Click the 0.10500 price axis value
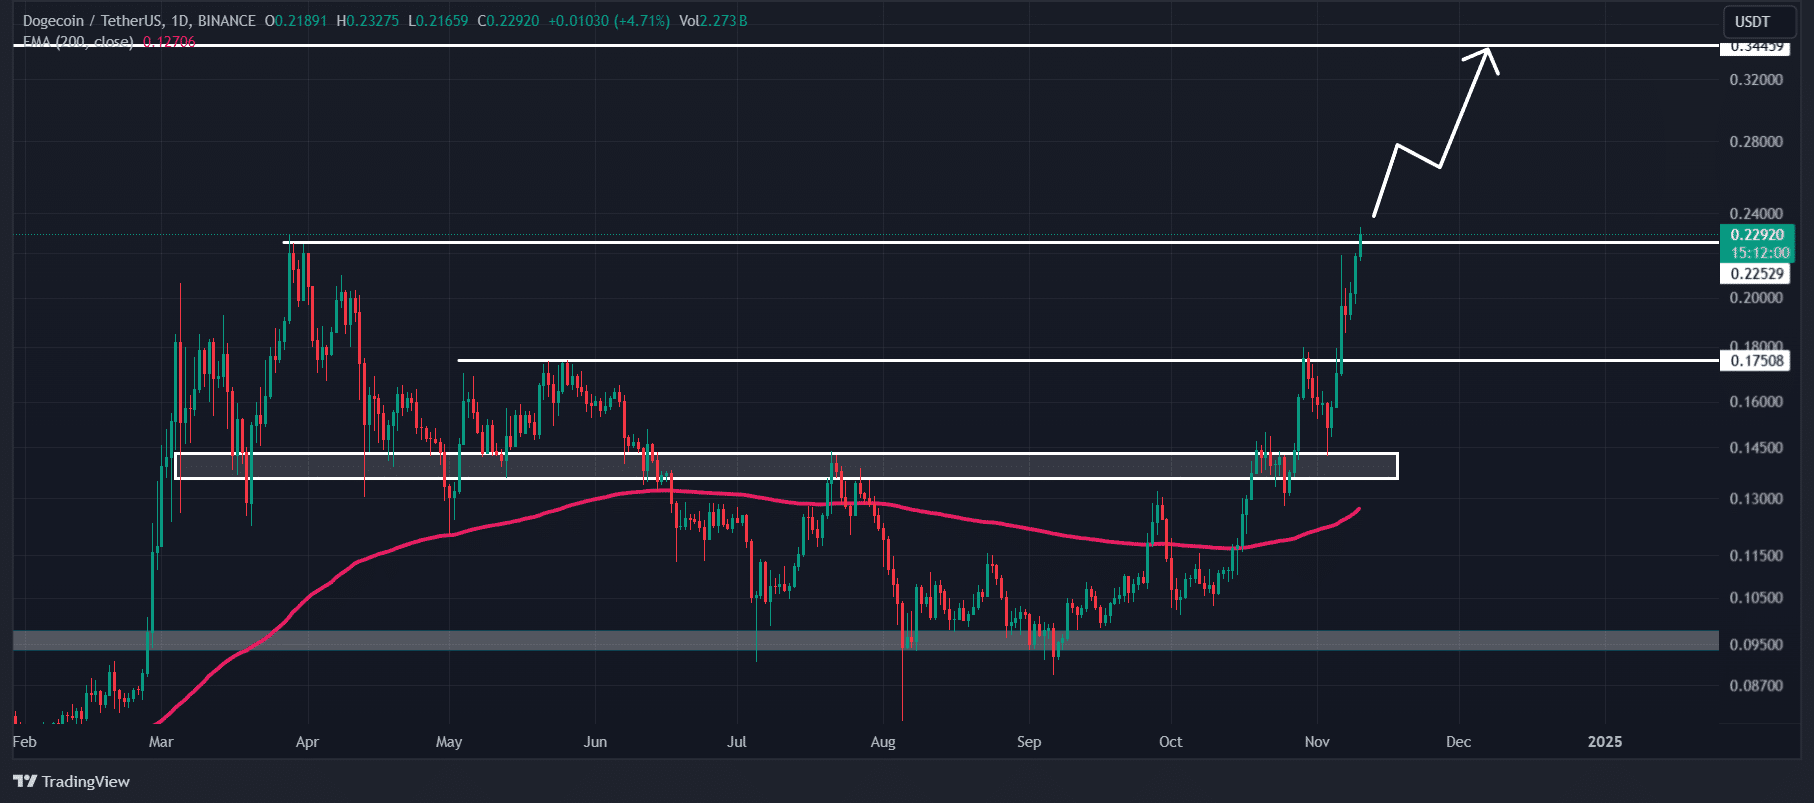Viewport: 1814px width, 803px height. pos(1756,597)
